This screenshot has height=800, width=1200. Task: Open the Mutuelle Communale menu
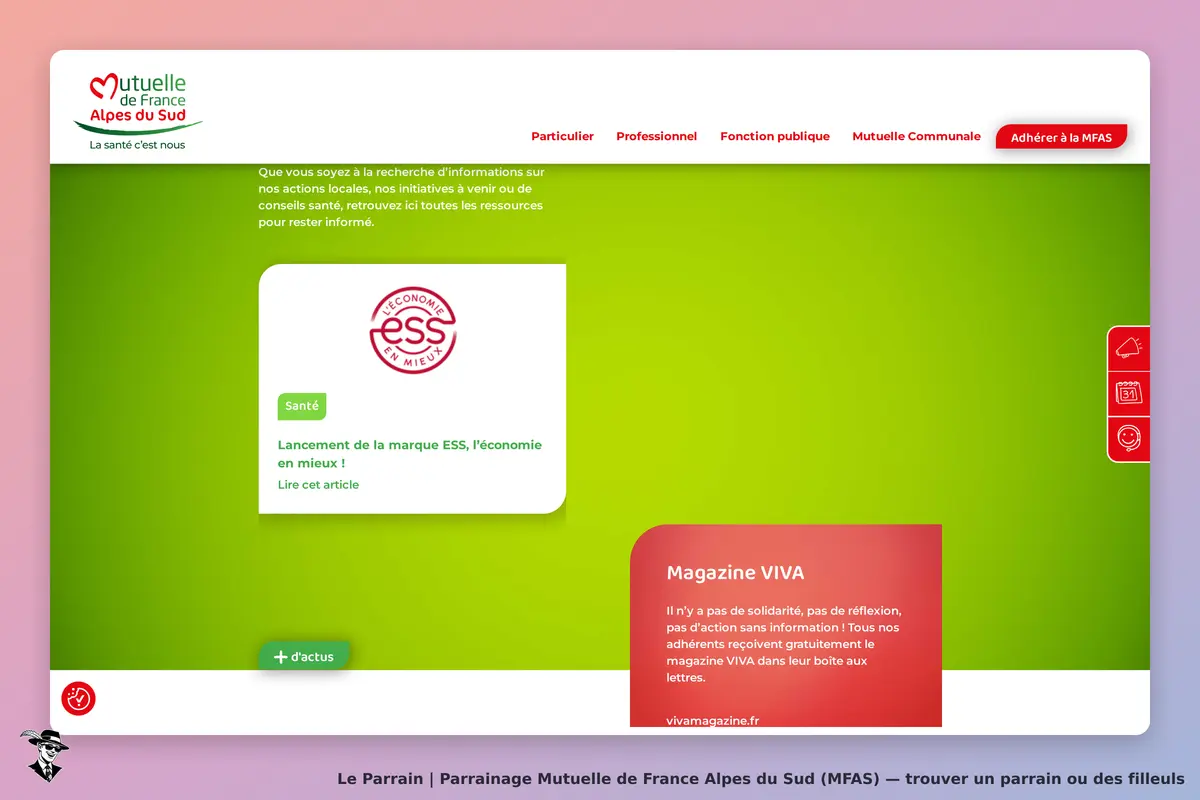(x=916, y=136)
